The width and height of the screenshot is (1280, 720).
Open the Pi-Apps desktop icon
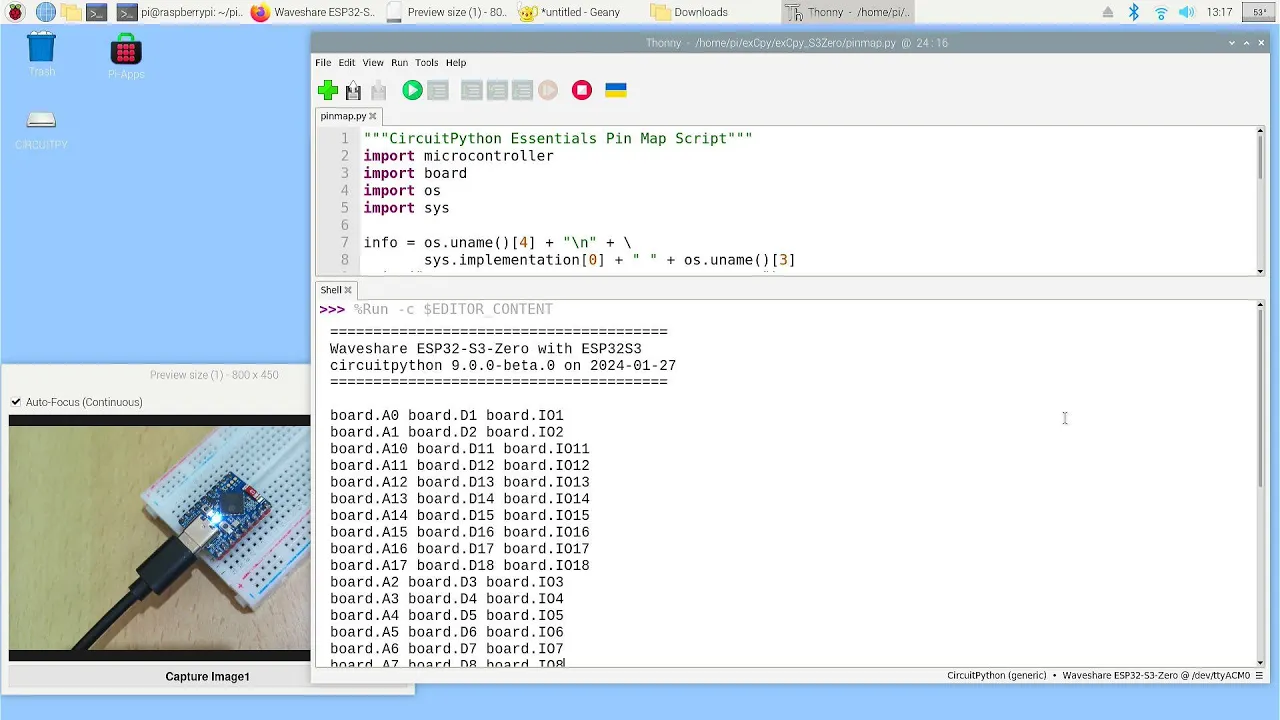(126, 57)
